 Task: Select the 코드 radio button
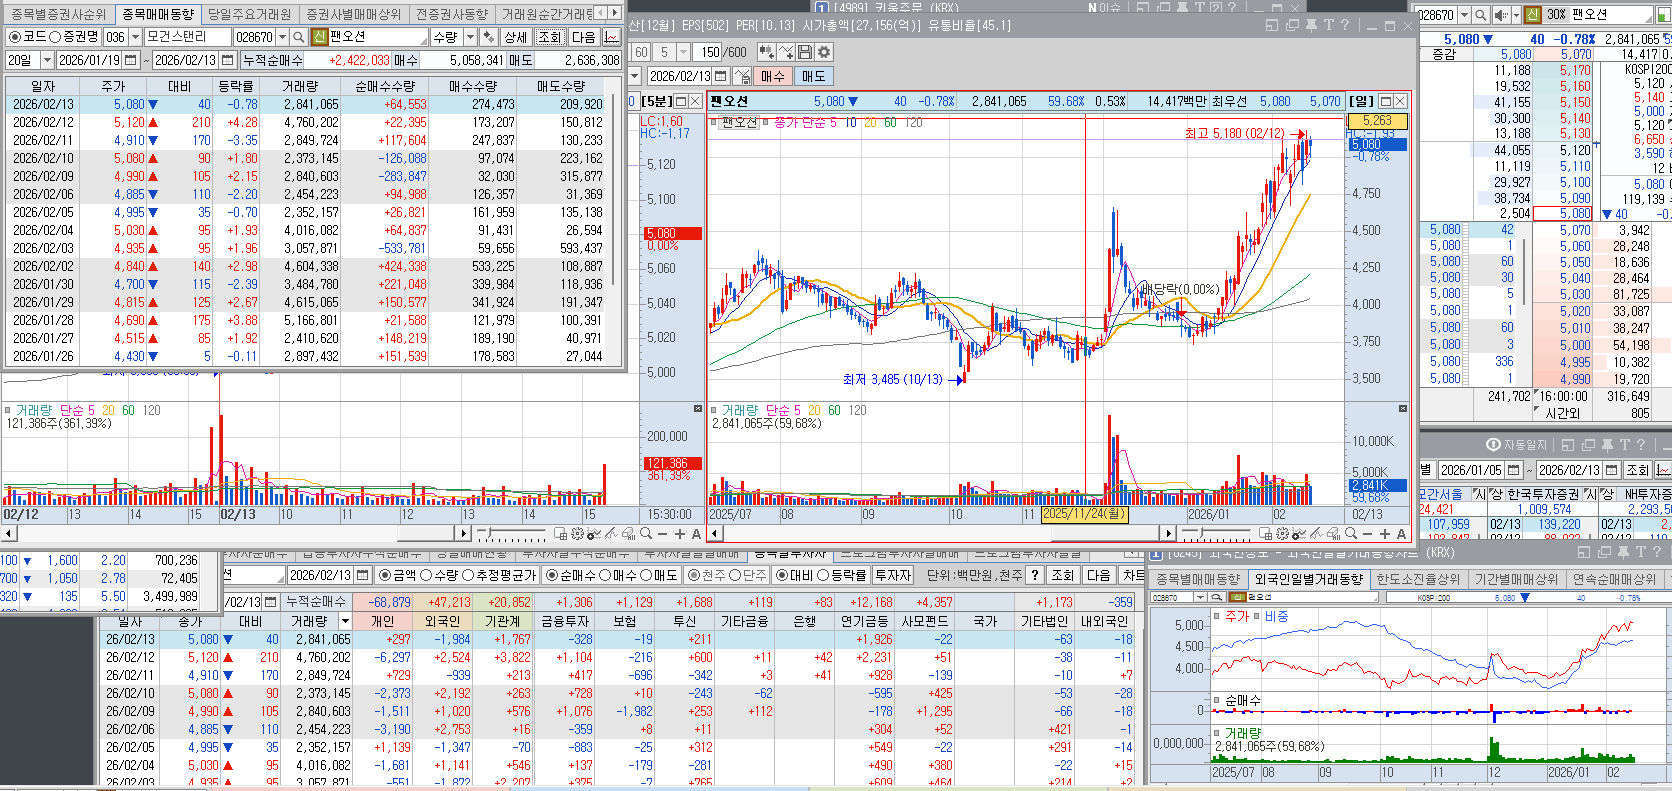pos(15,37)
